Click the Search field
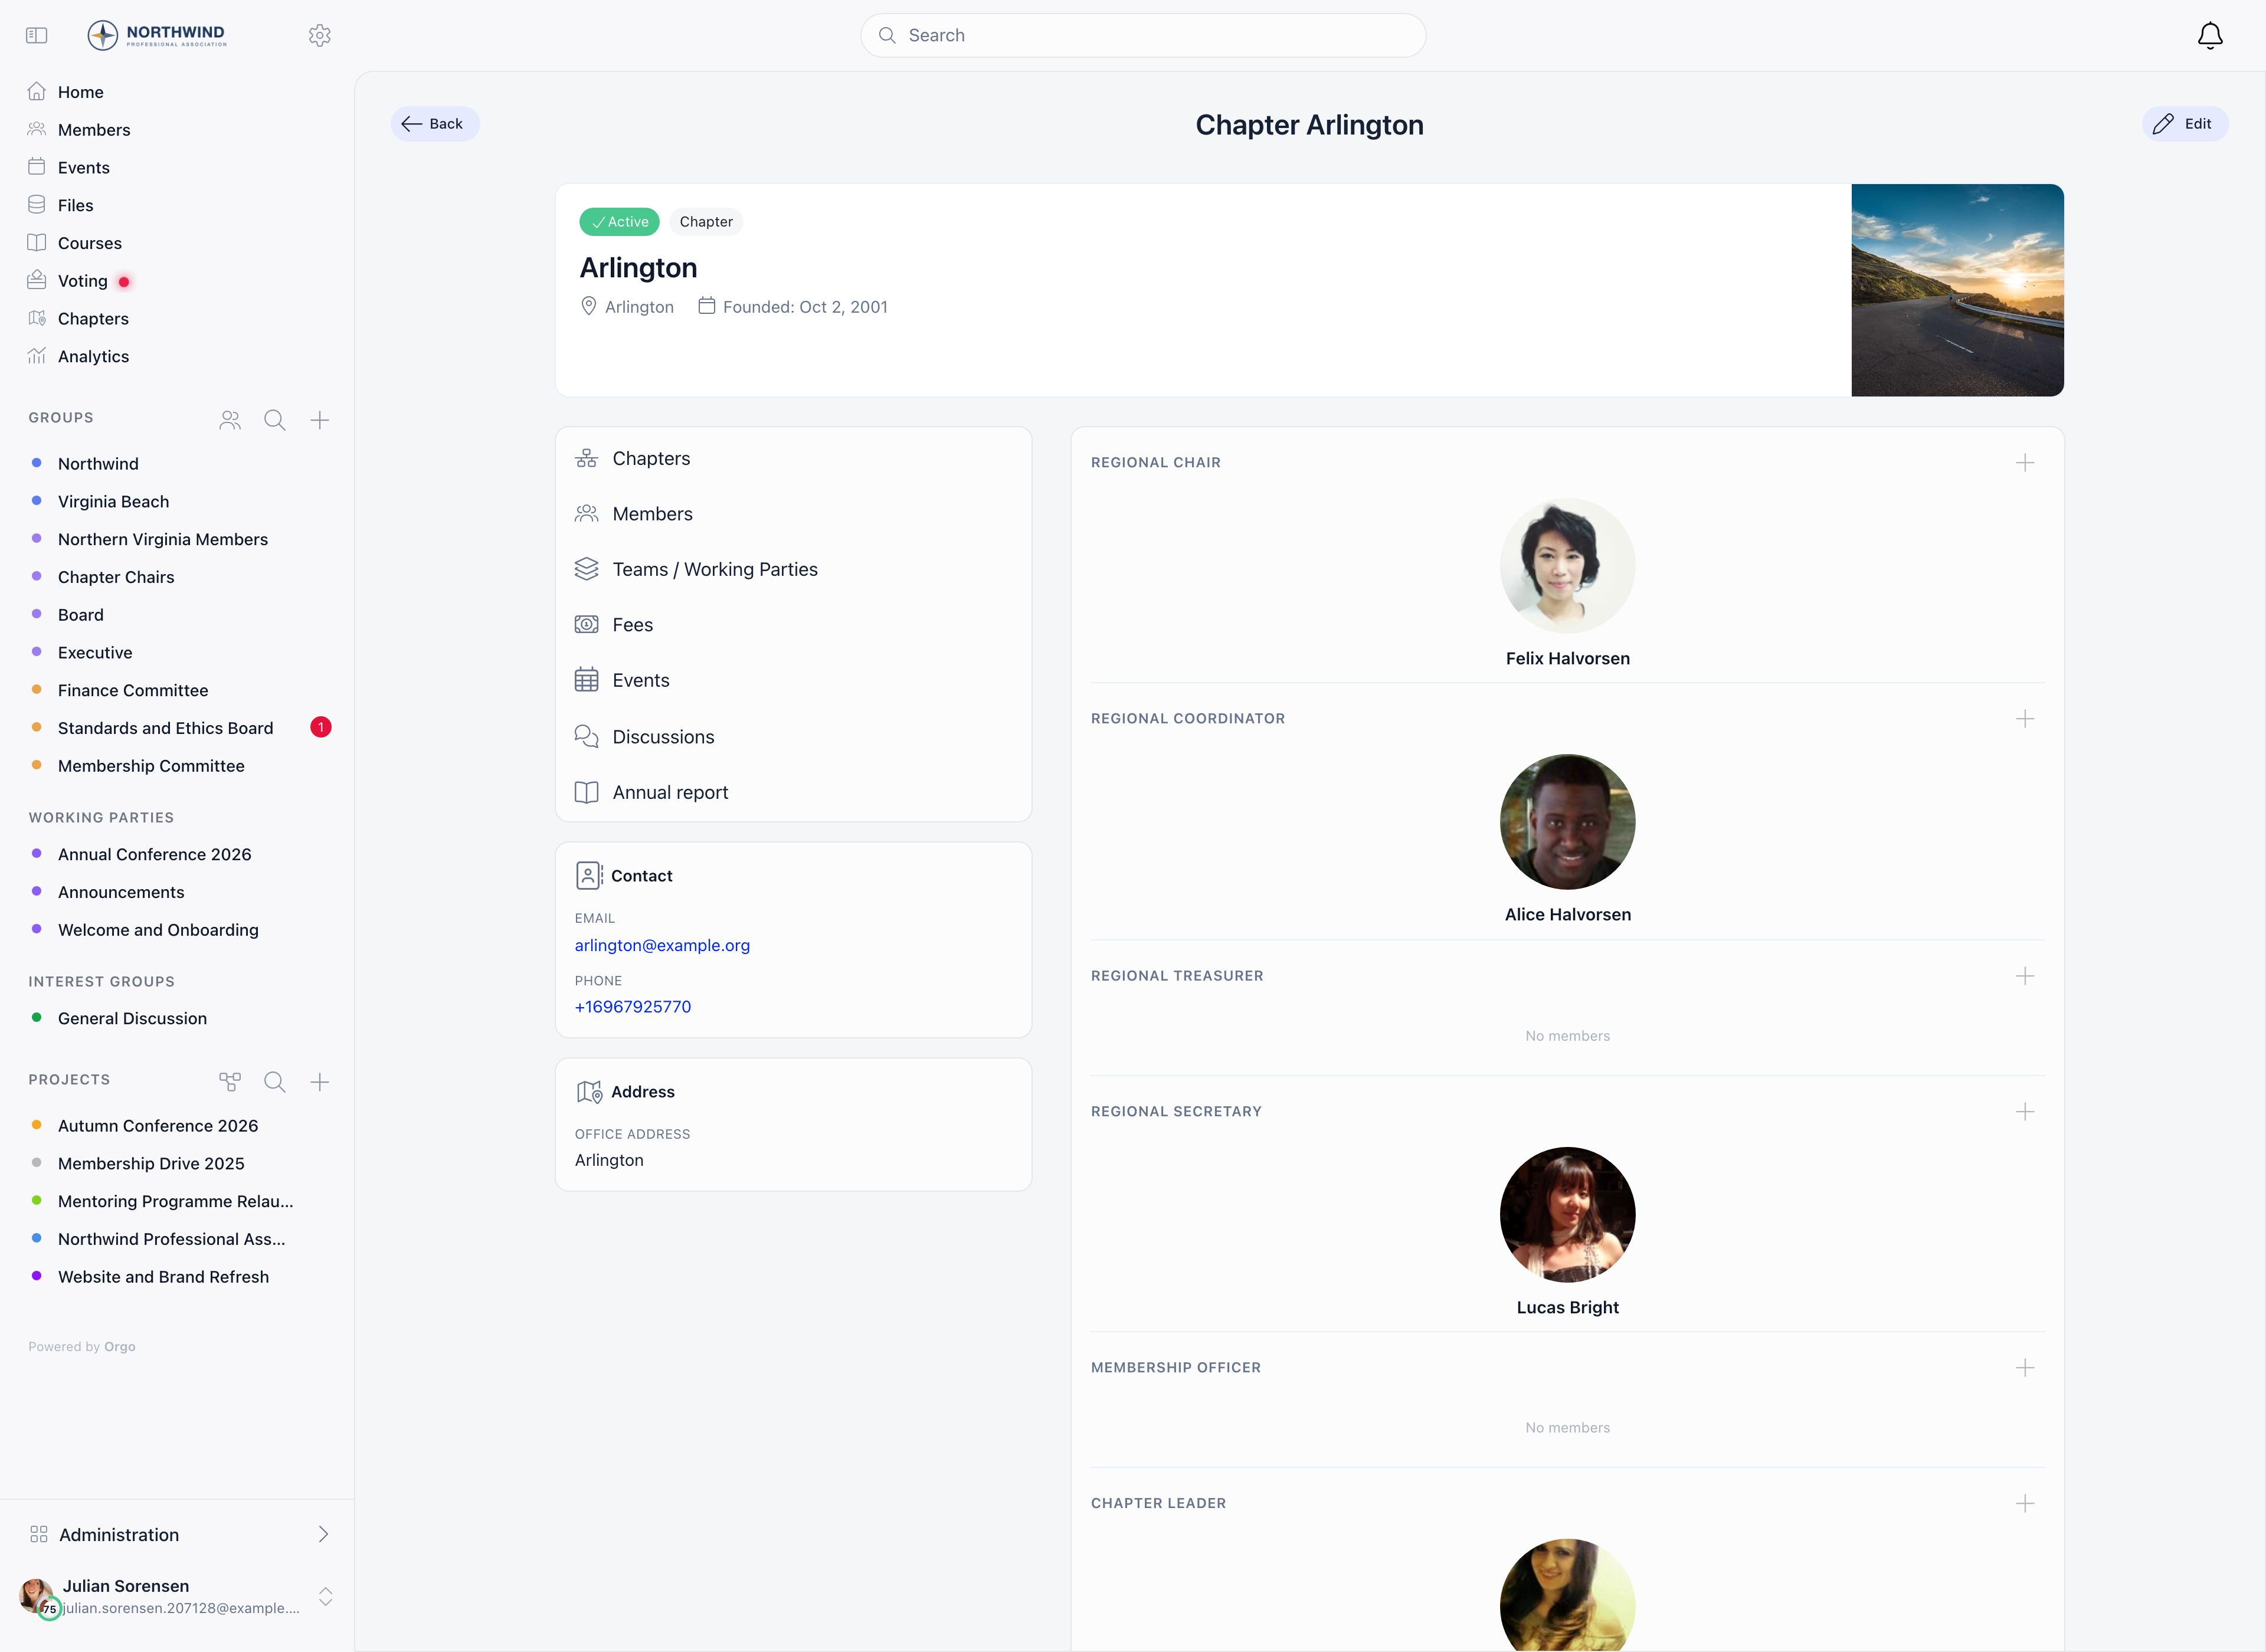The width and height of the screenshot is (2266, 1652). click(x=1143, y=36)
